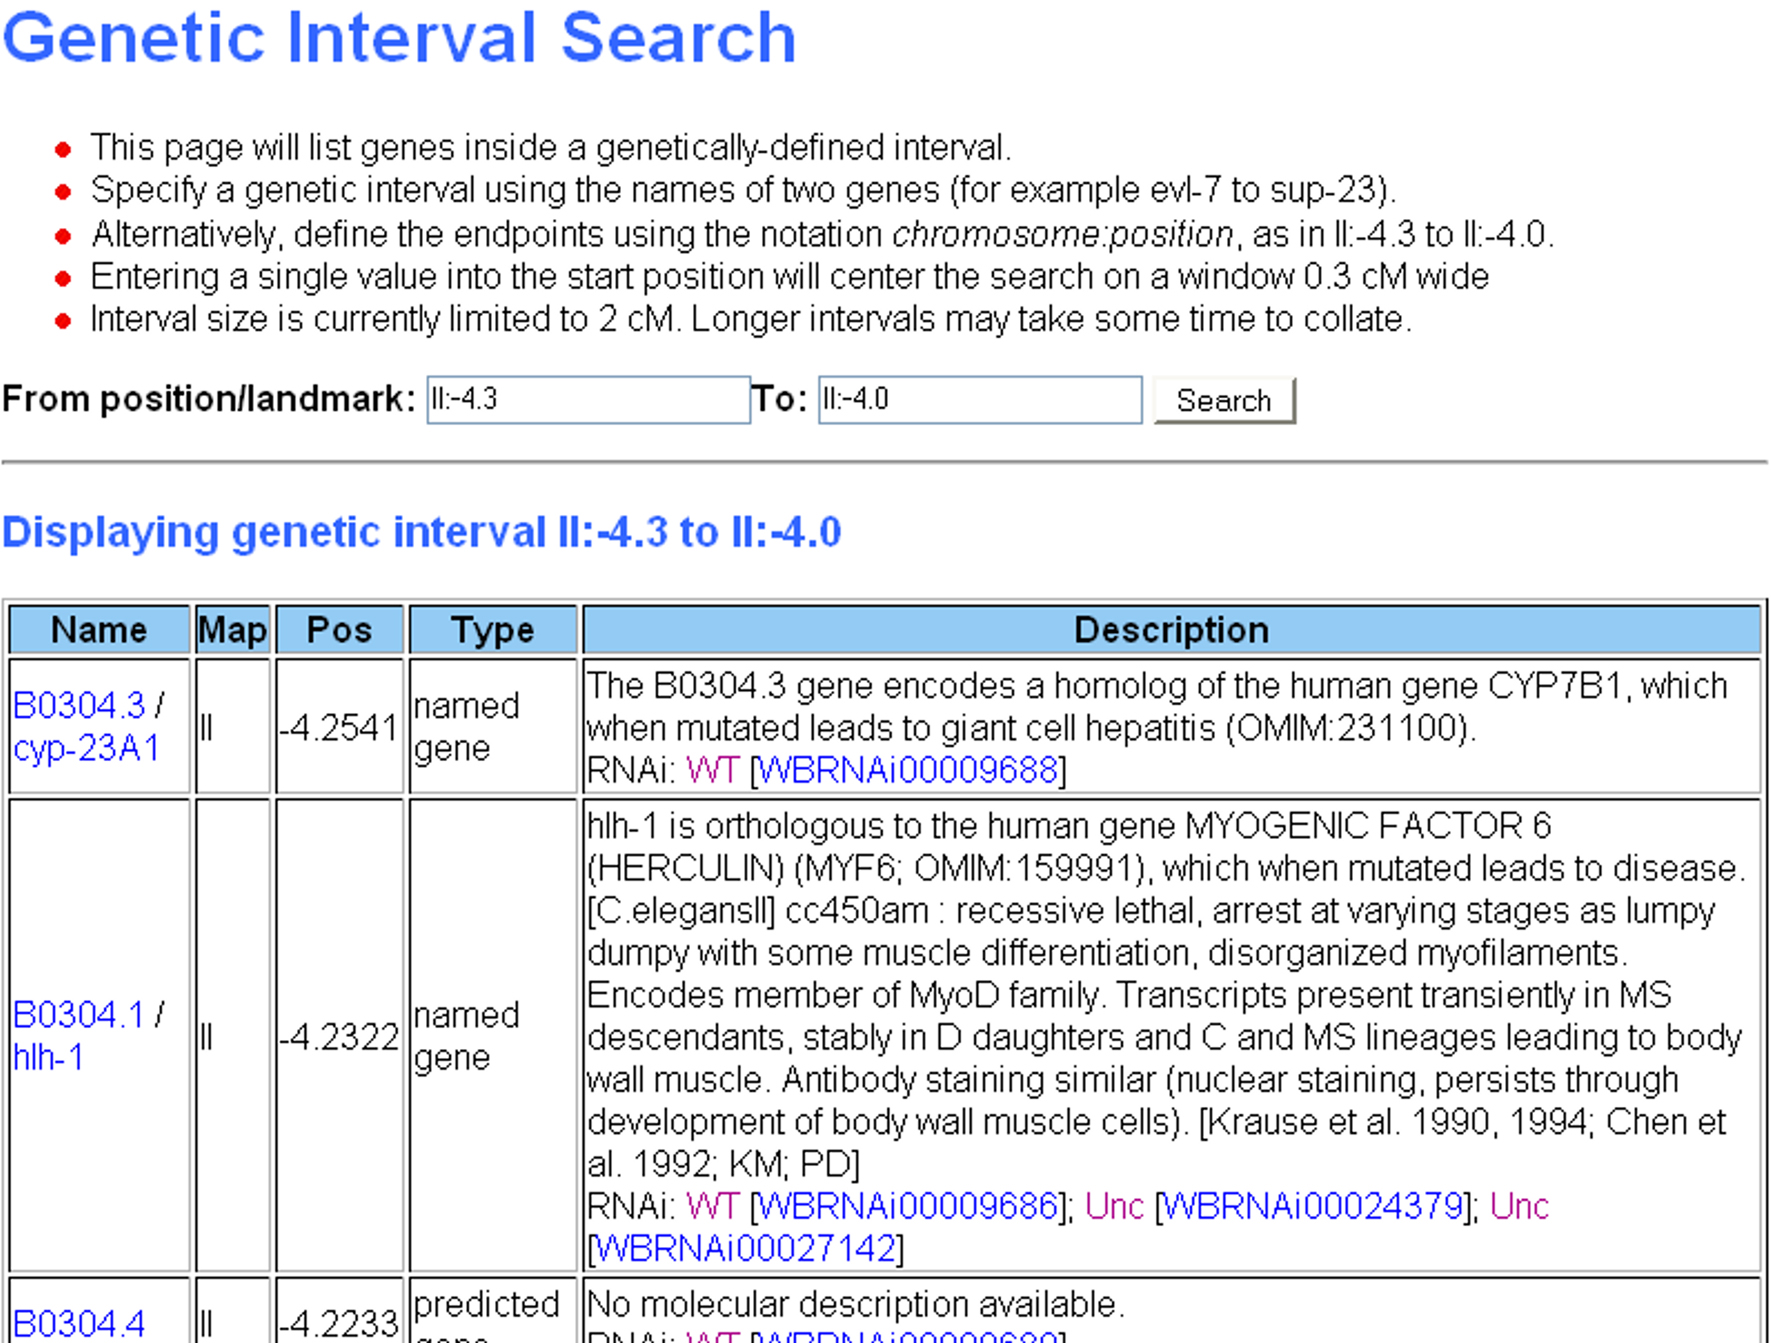Image resolution: width=1773 pixels, height=1343 pixels.
Task: Click the Name column header
Action: coord(99,630)
